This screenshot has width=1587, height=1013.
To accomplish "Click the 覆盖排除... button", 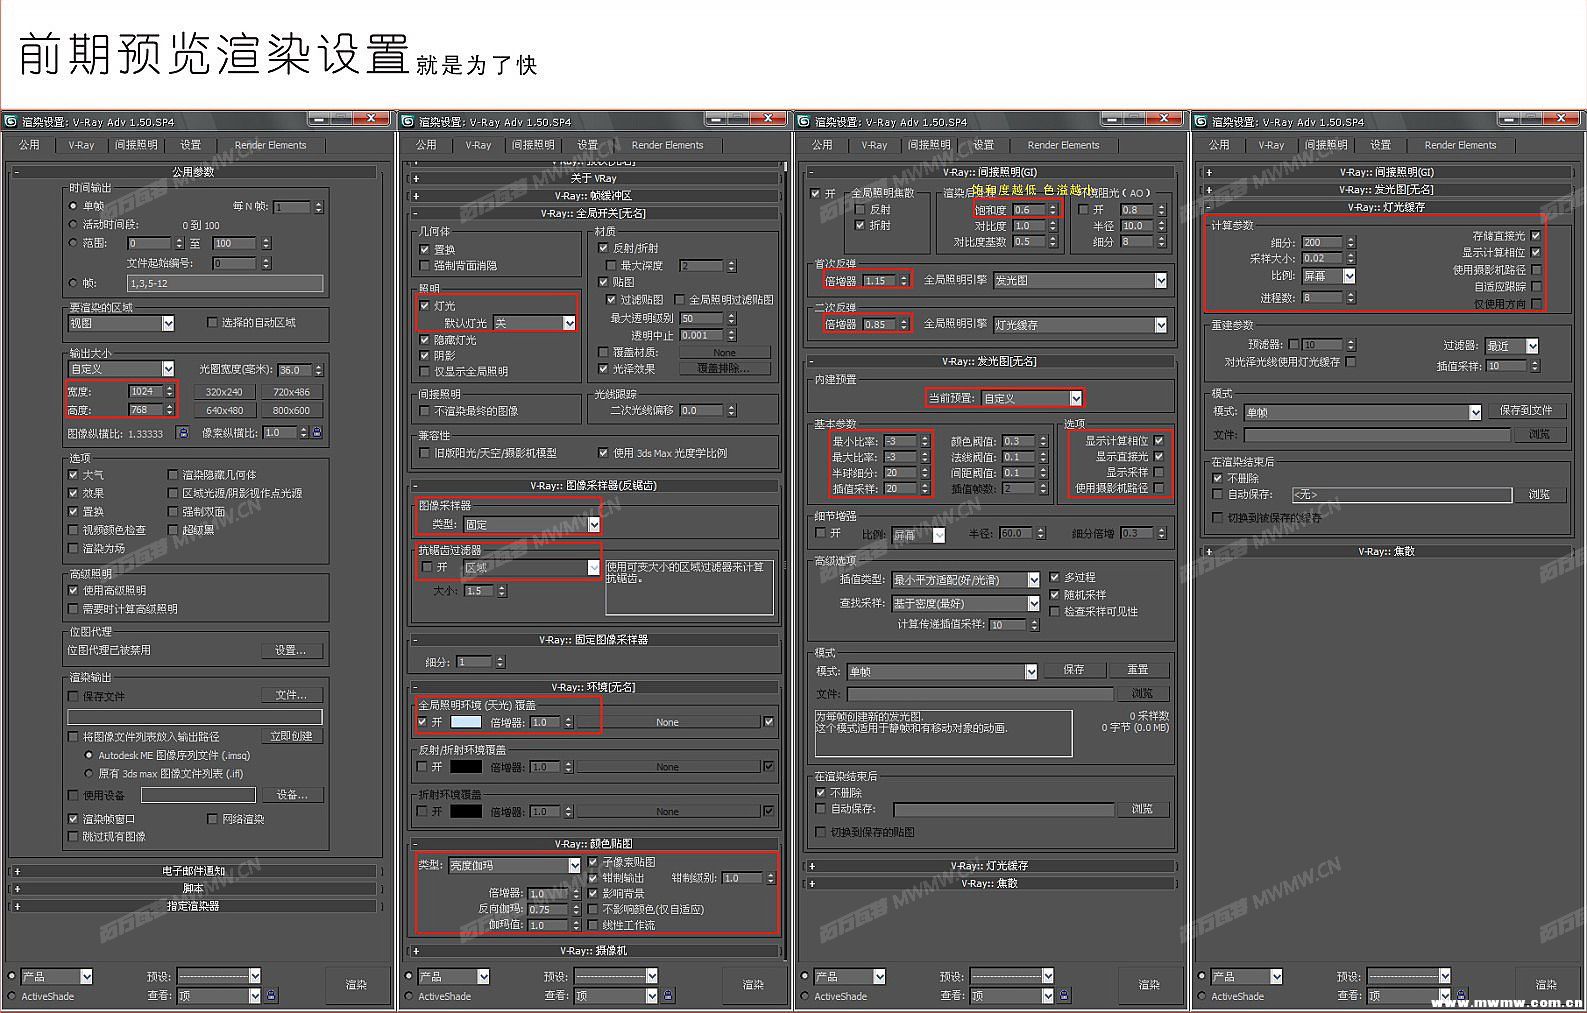I will pyautogui.click(x=724, y=368).
